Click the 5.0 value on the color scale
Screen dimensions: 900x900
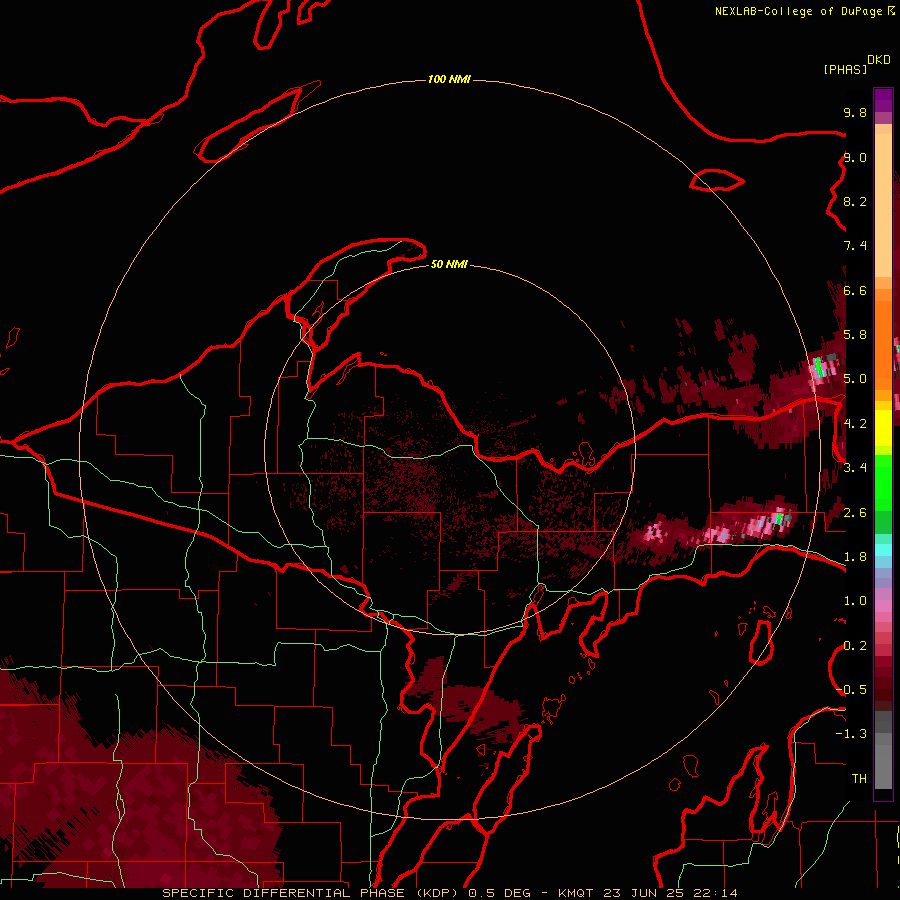(x=855, y=379)
